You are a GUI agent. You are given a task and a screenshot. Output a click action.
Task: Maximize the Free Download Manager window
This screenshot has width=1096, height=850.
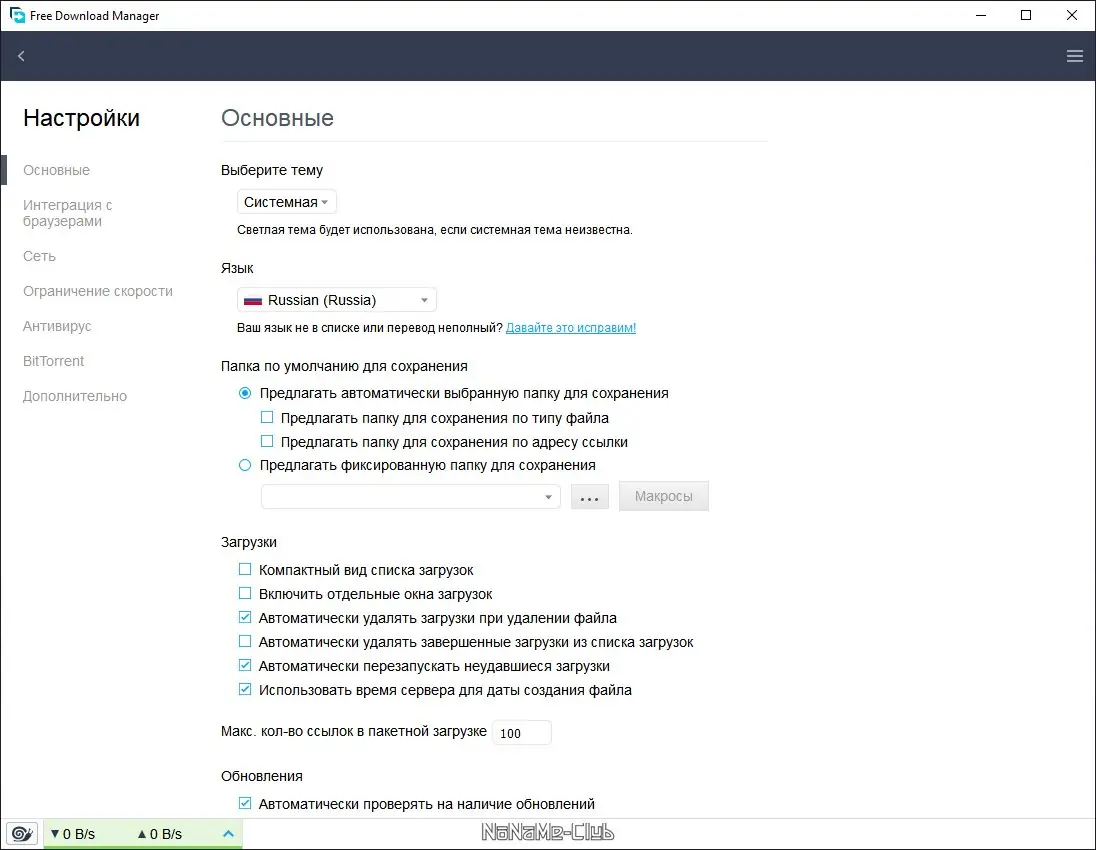1026,15
